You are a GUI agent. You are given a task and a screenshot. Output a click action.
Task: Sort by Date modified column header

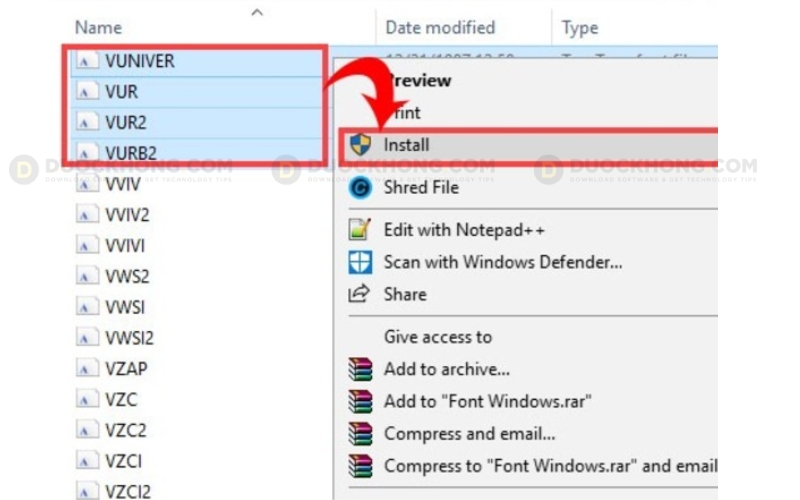pos(440,28)
